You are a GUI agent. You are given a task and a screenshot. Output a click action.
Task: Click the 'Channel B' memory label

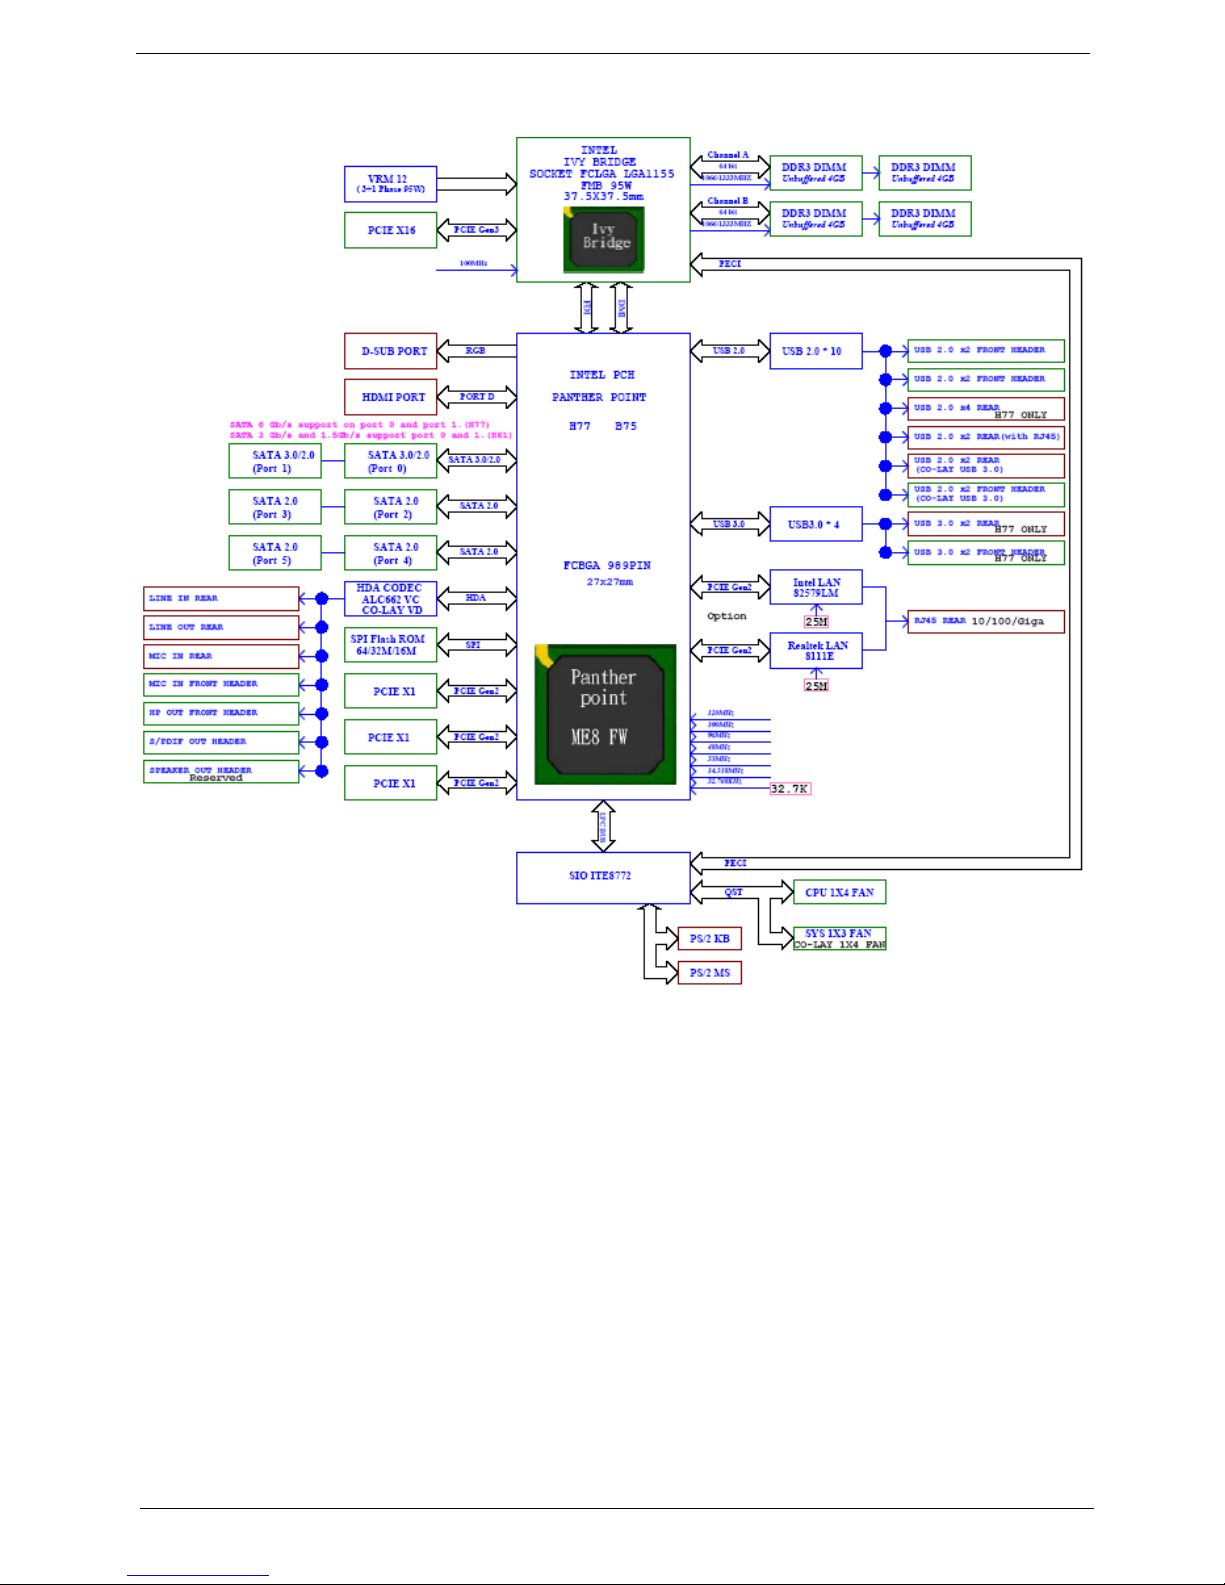tap(728, 201)
